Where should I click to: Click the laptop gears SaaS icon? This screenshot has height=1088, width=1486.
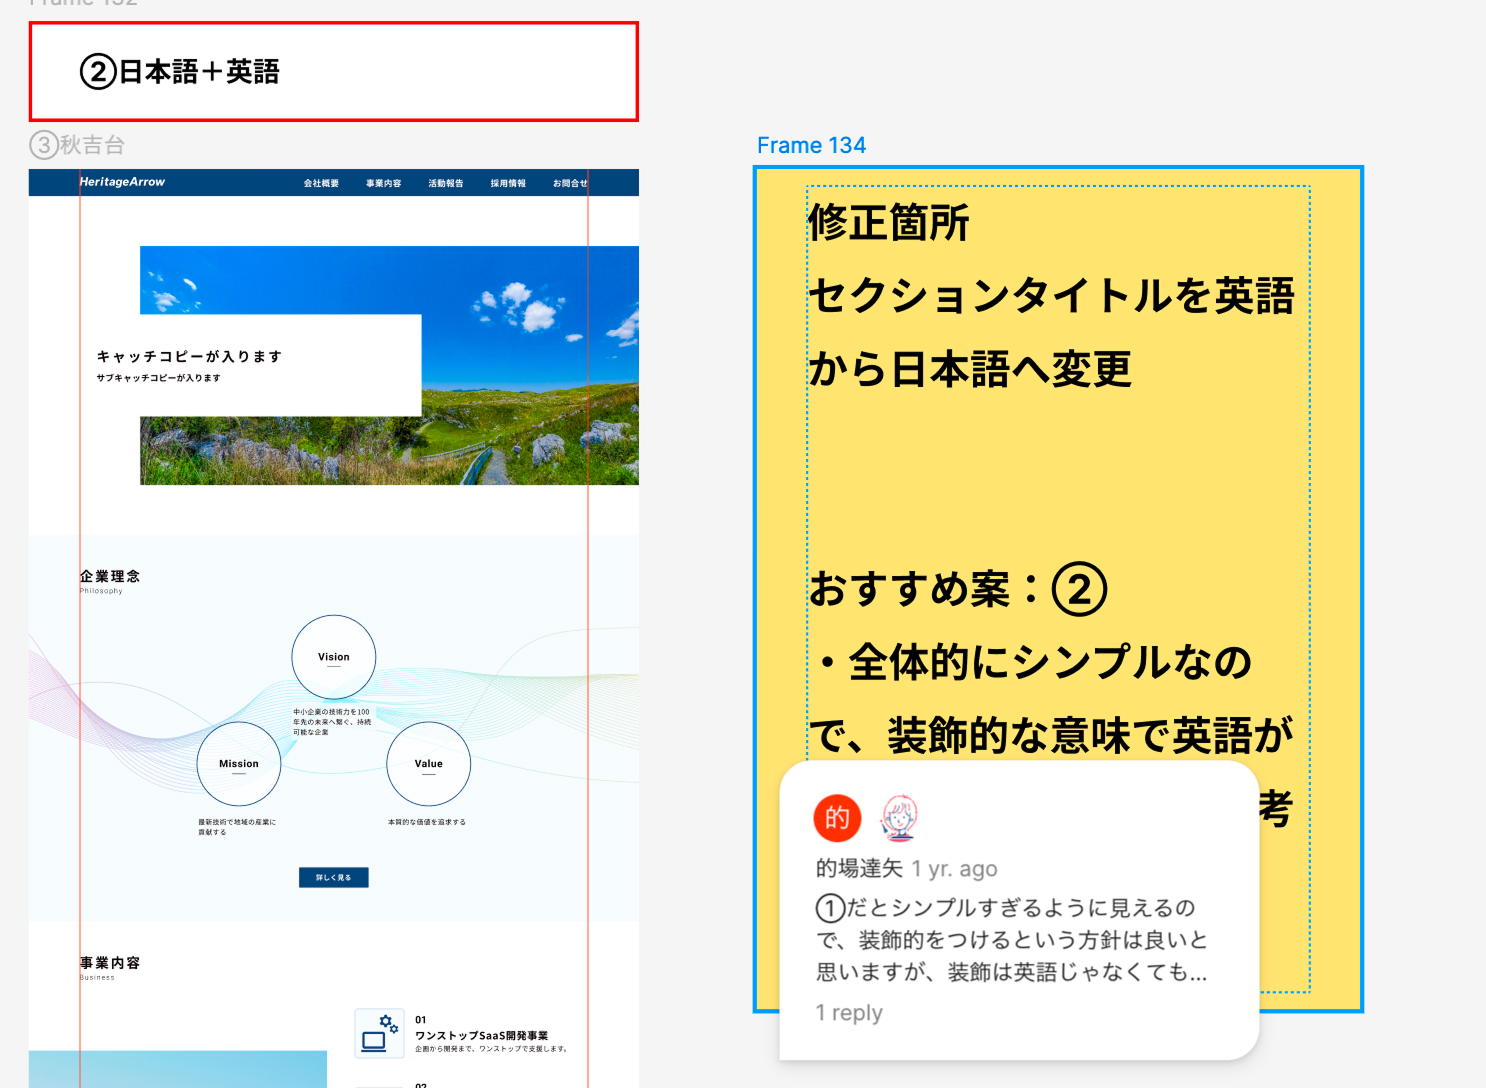click(x=380, y=1033)
